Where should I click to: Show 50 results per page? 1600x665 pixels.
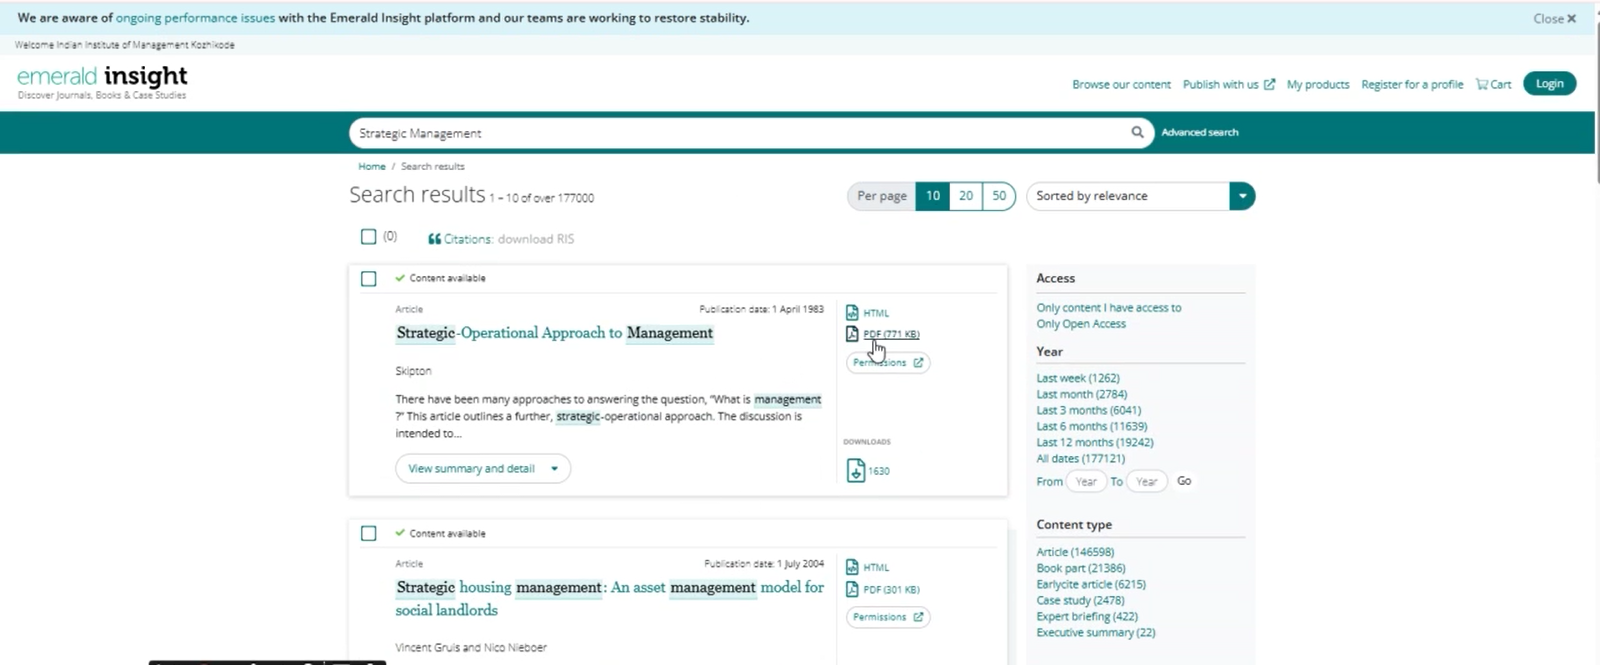pyautogui.click(x=998, y=196)
